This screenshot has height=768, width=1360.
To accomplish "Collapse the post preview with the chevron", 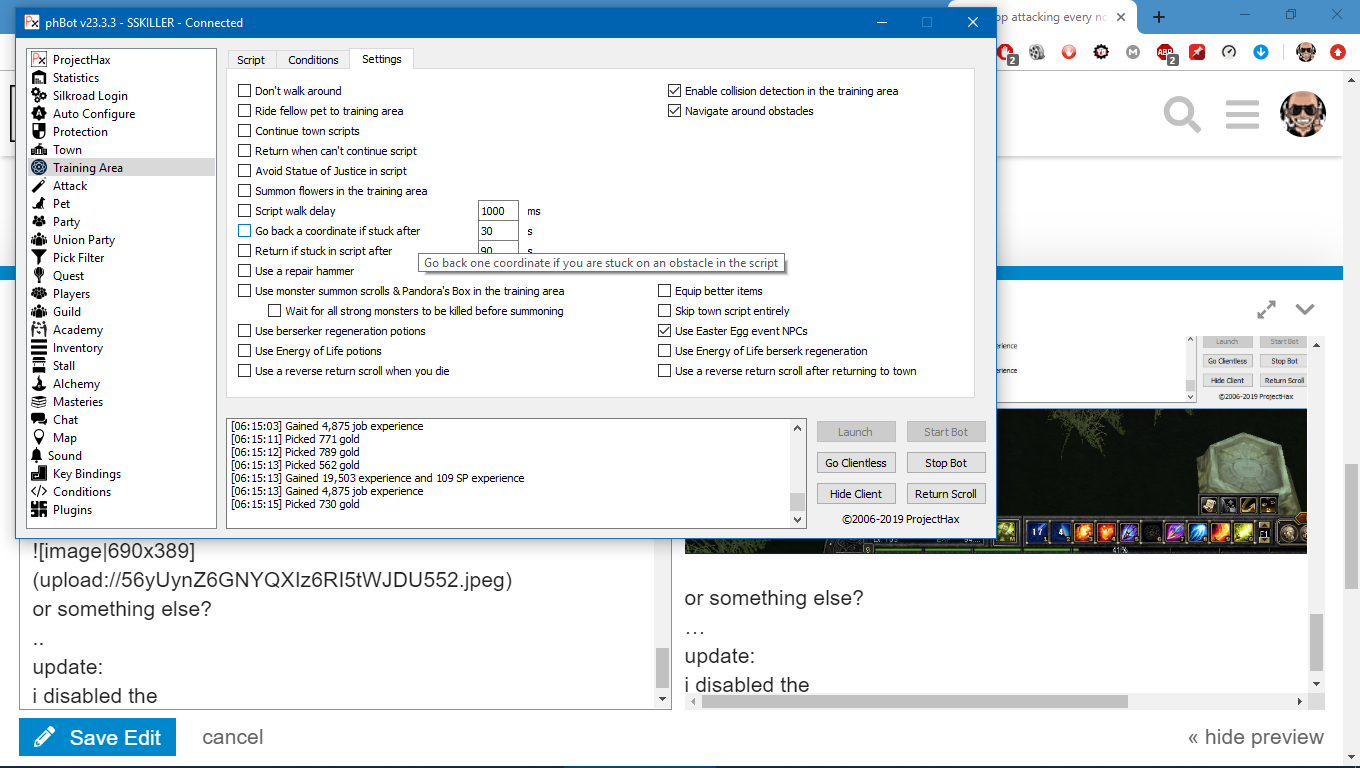I will coord(1305,309).
